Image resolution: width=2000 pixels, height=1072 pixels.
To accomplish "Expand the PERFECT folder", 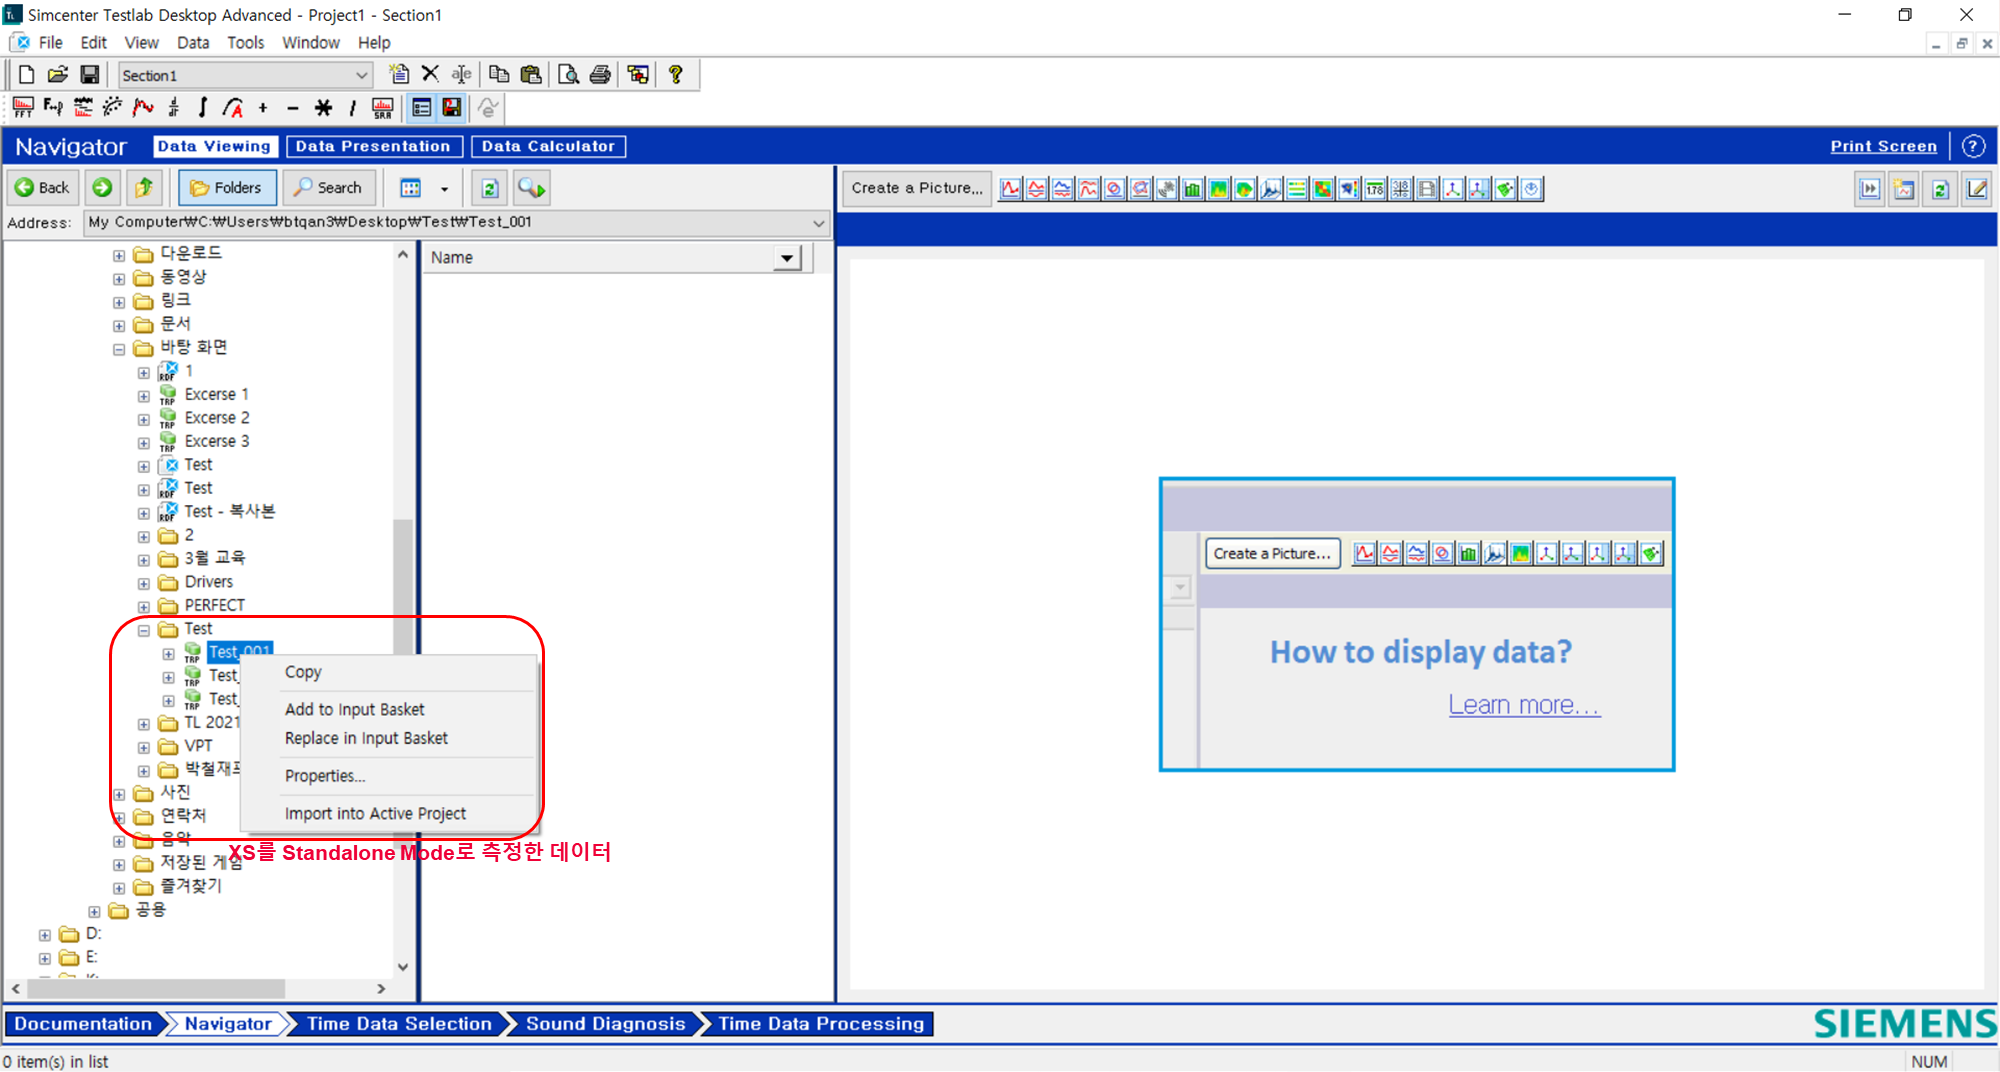I will point(144,607).
